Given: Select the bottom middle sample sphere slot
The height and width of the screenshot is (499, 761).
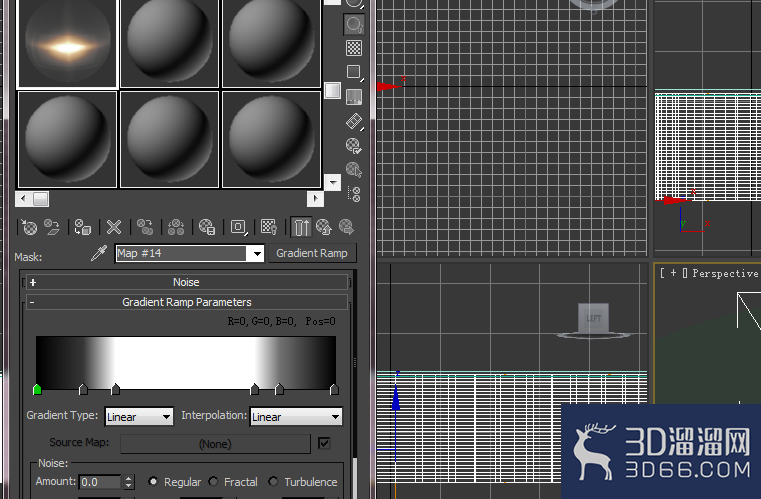Looking at the screenshot, I should [169, 139].
